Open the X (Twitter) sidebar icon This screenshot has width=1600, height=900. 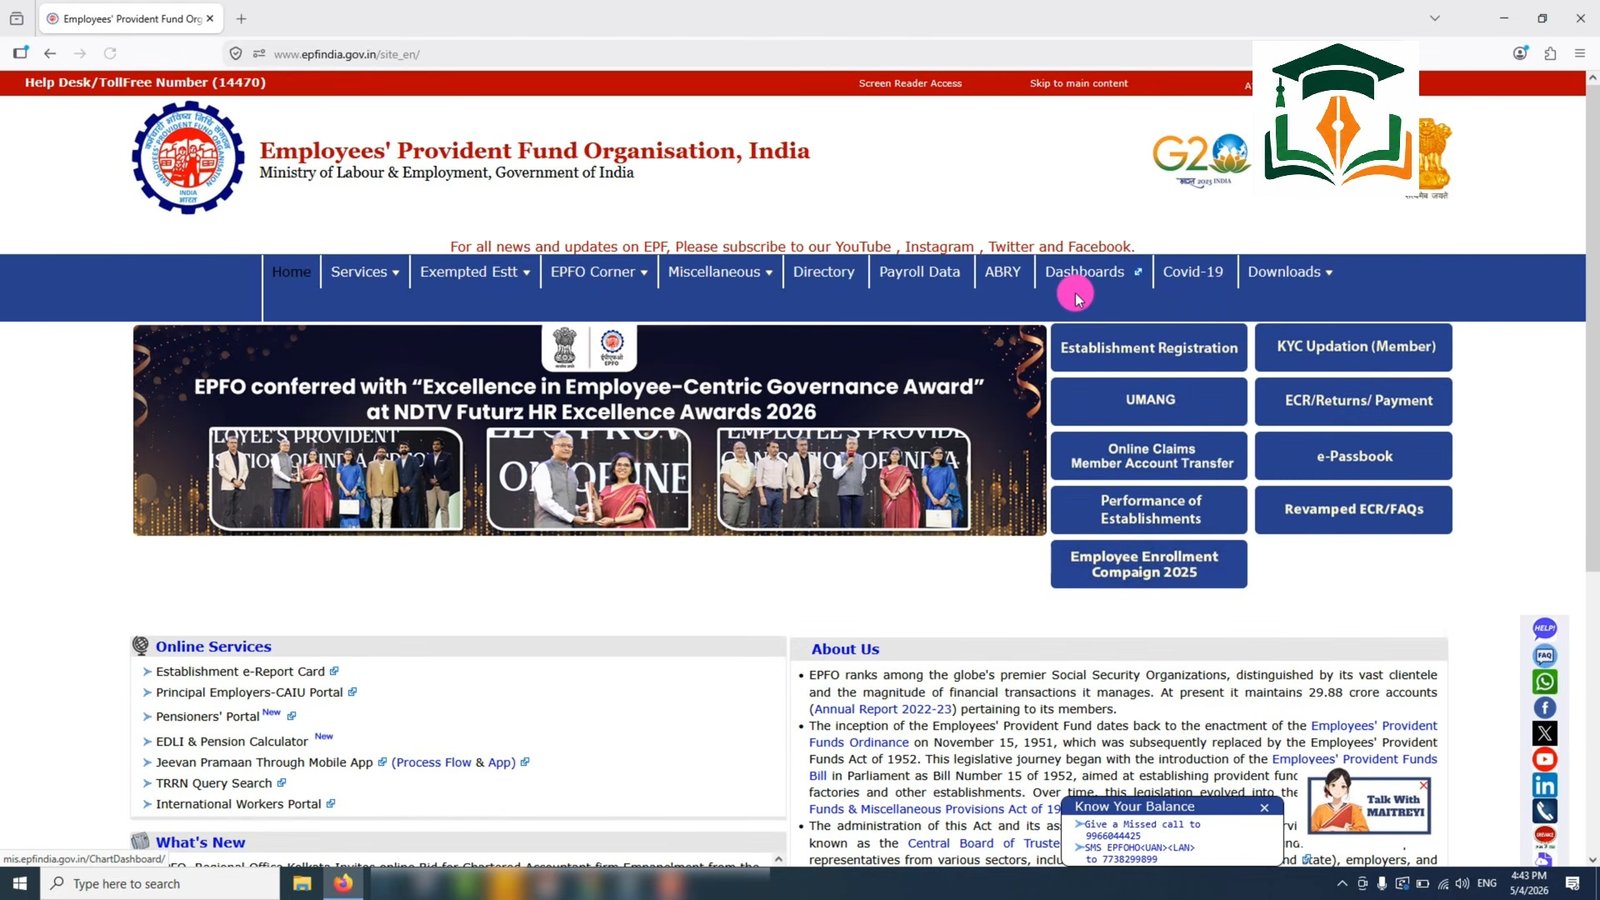(x=1544, y=734)
